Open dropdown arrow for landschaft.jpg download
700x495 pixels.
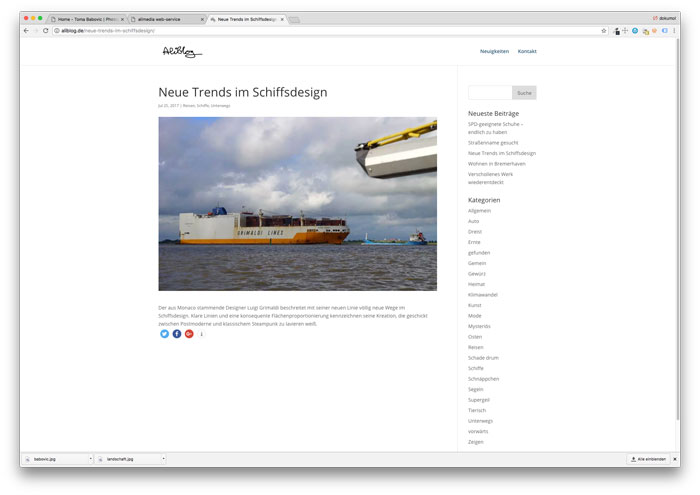pyautogui.click(x=163, y=459)
